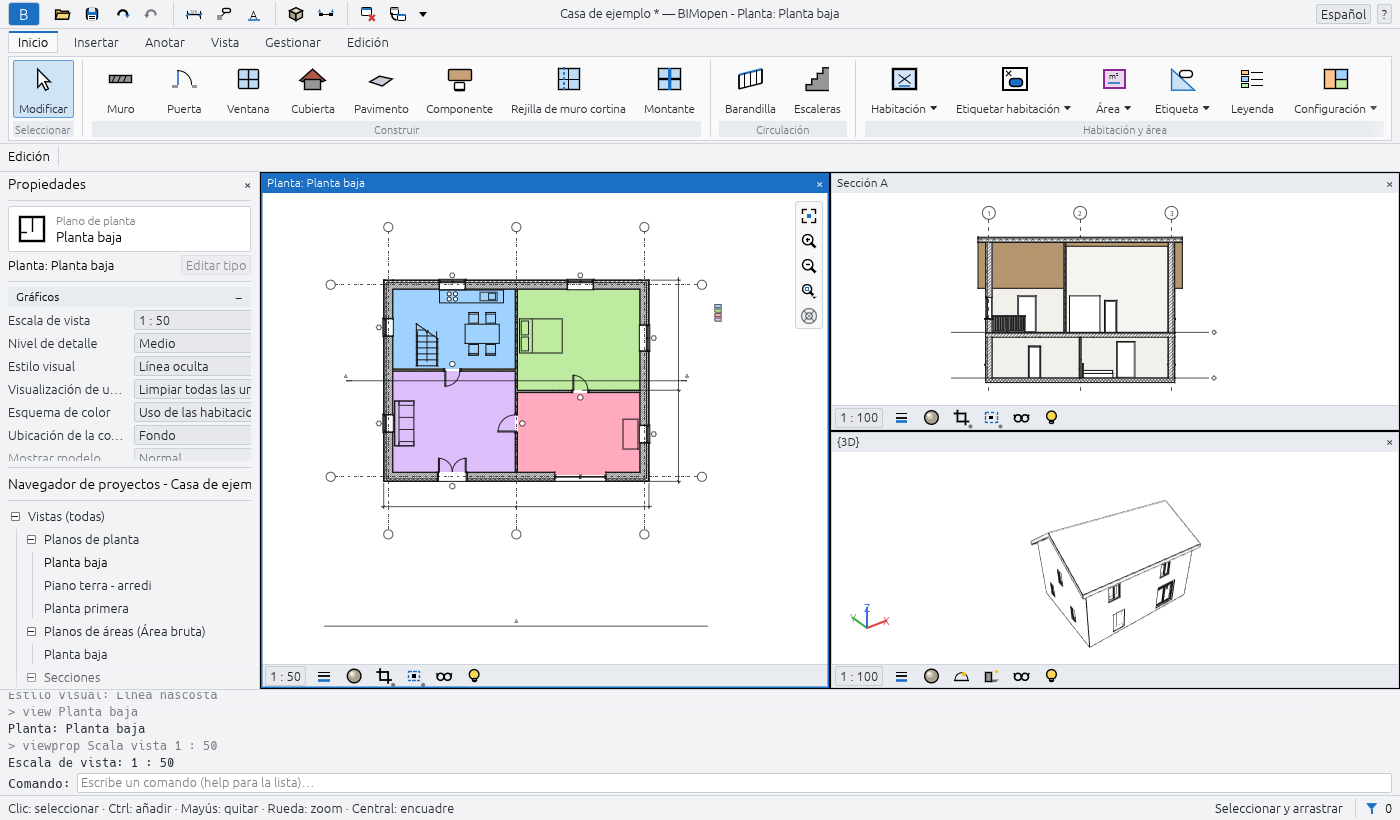The width and height of the screenshot is (1400, 820).
Task: Switch to the Insertar ribbon tab
Action: 96,42
